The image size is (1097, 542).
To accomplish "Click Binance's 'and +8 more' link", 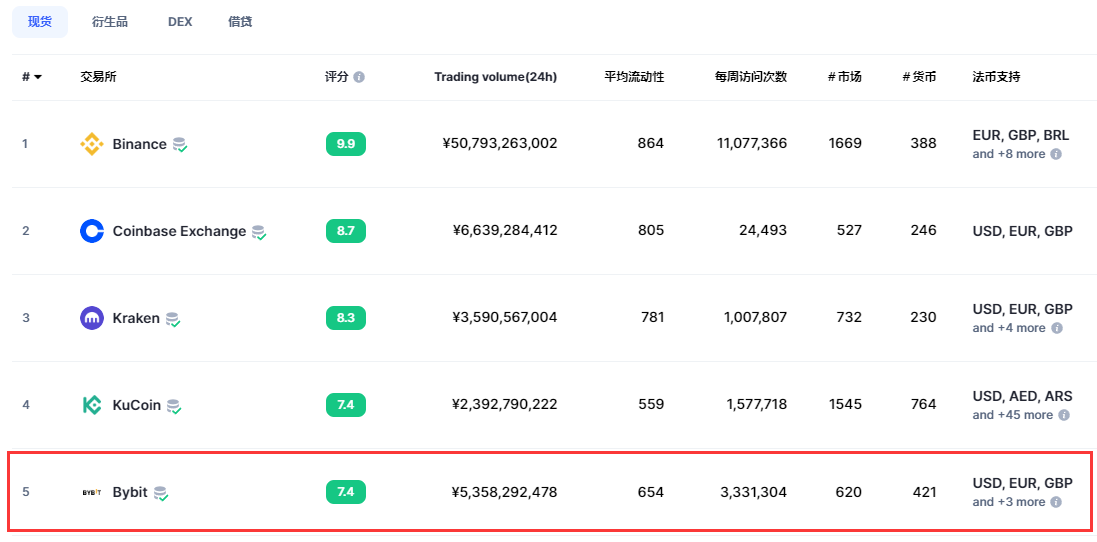I will click(x=1008, y=154).
